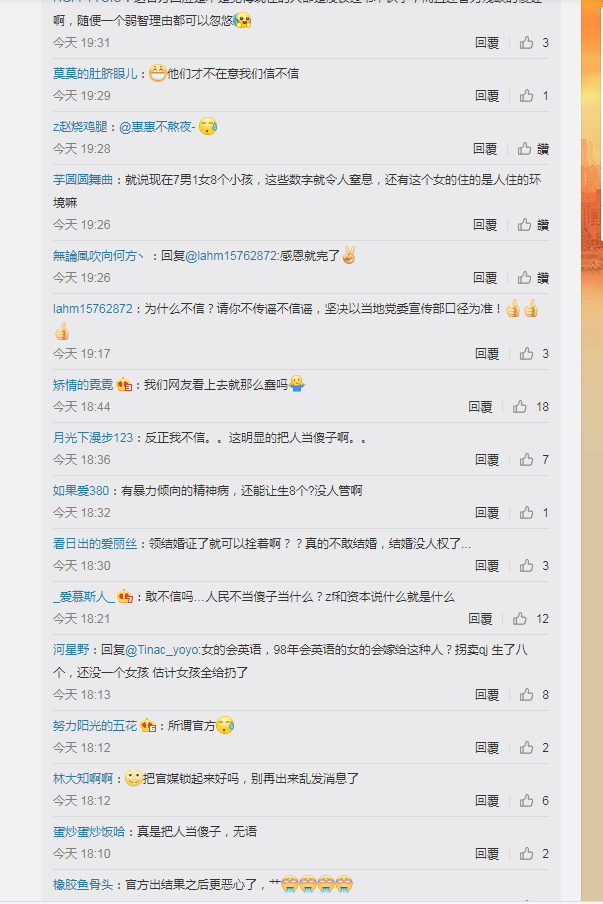
Task: Thumbs-up 莫莫的肚脐眼儿's comment
Action: click(534, 96)
